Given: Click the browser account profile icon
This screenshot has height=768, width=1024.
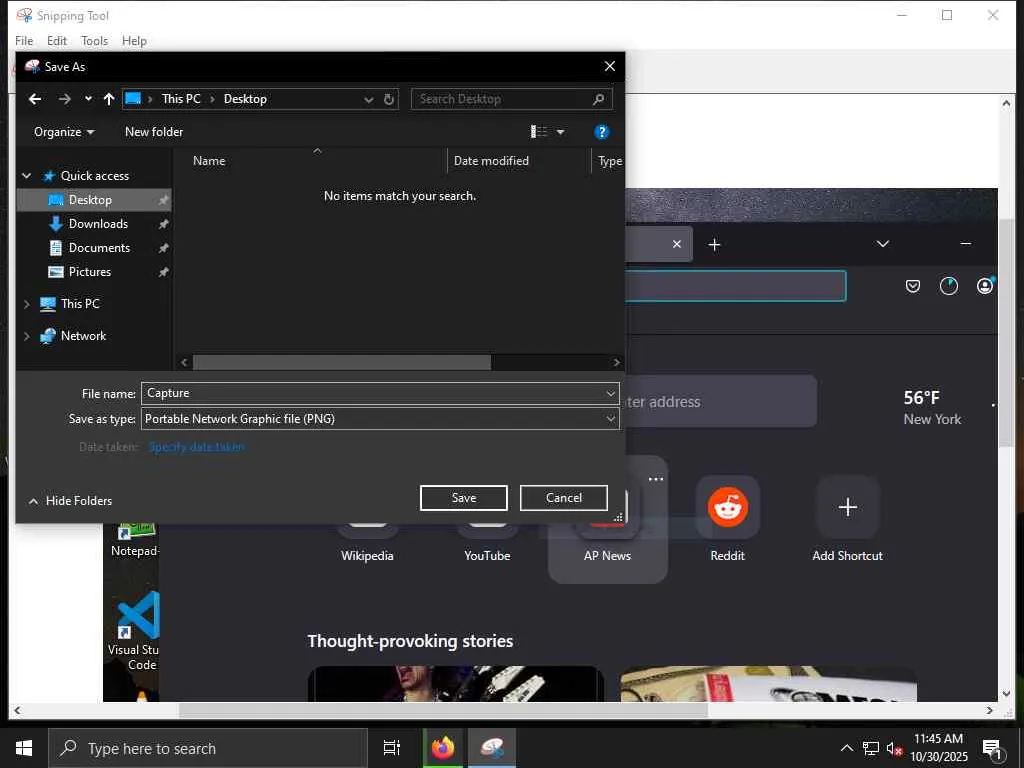Looking at the screenshot, I should [x=985, y=286].
